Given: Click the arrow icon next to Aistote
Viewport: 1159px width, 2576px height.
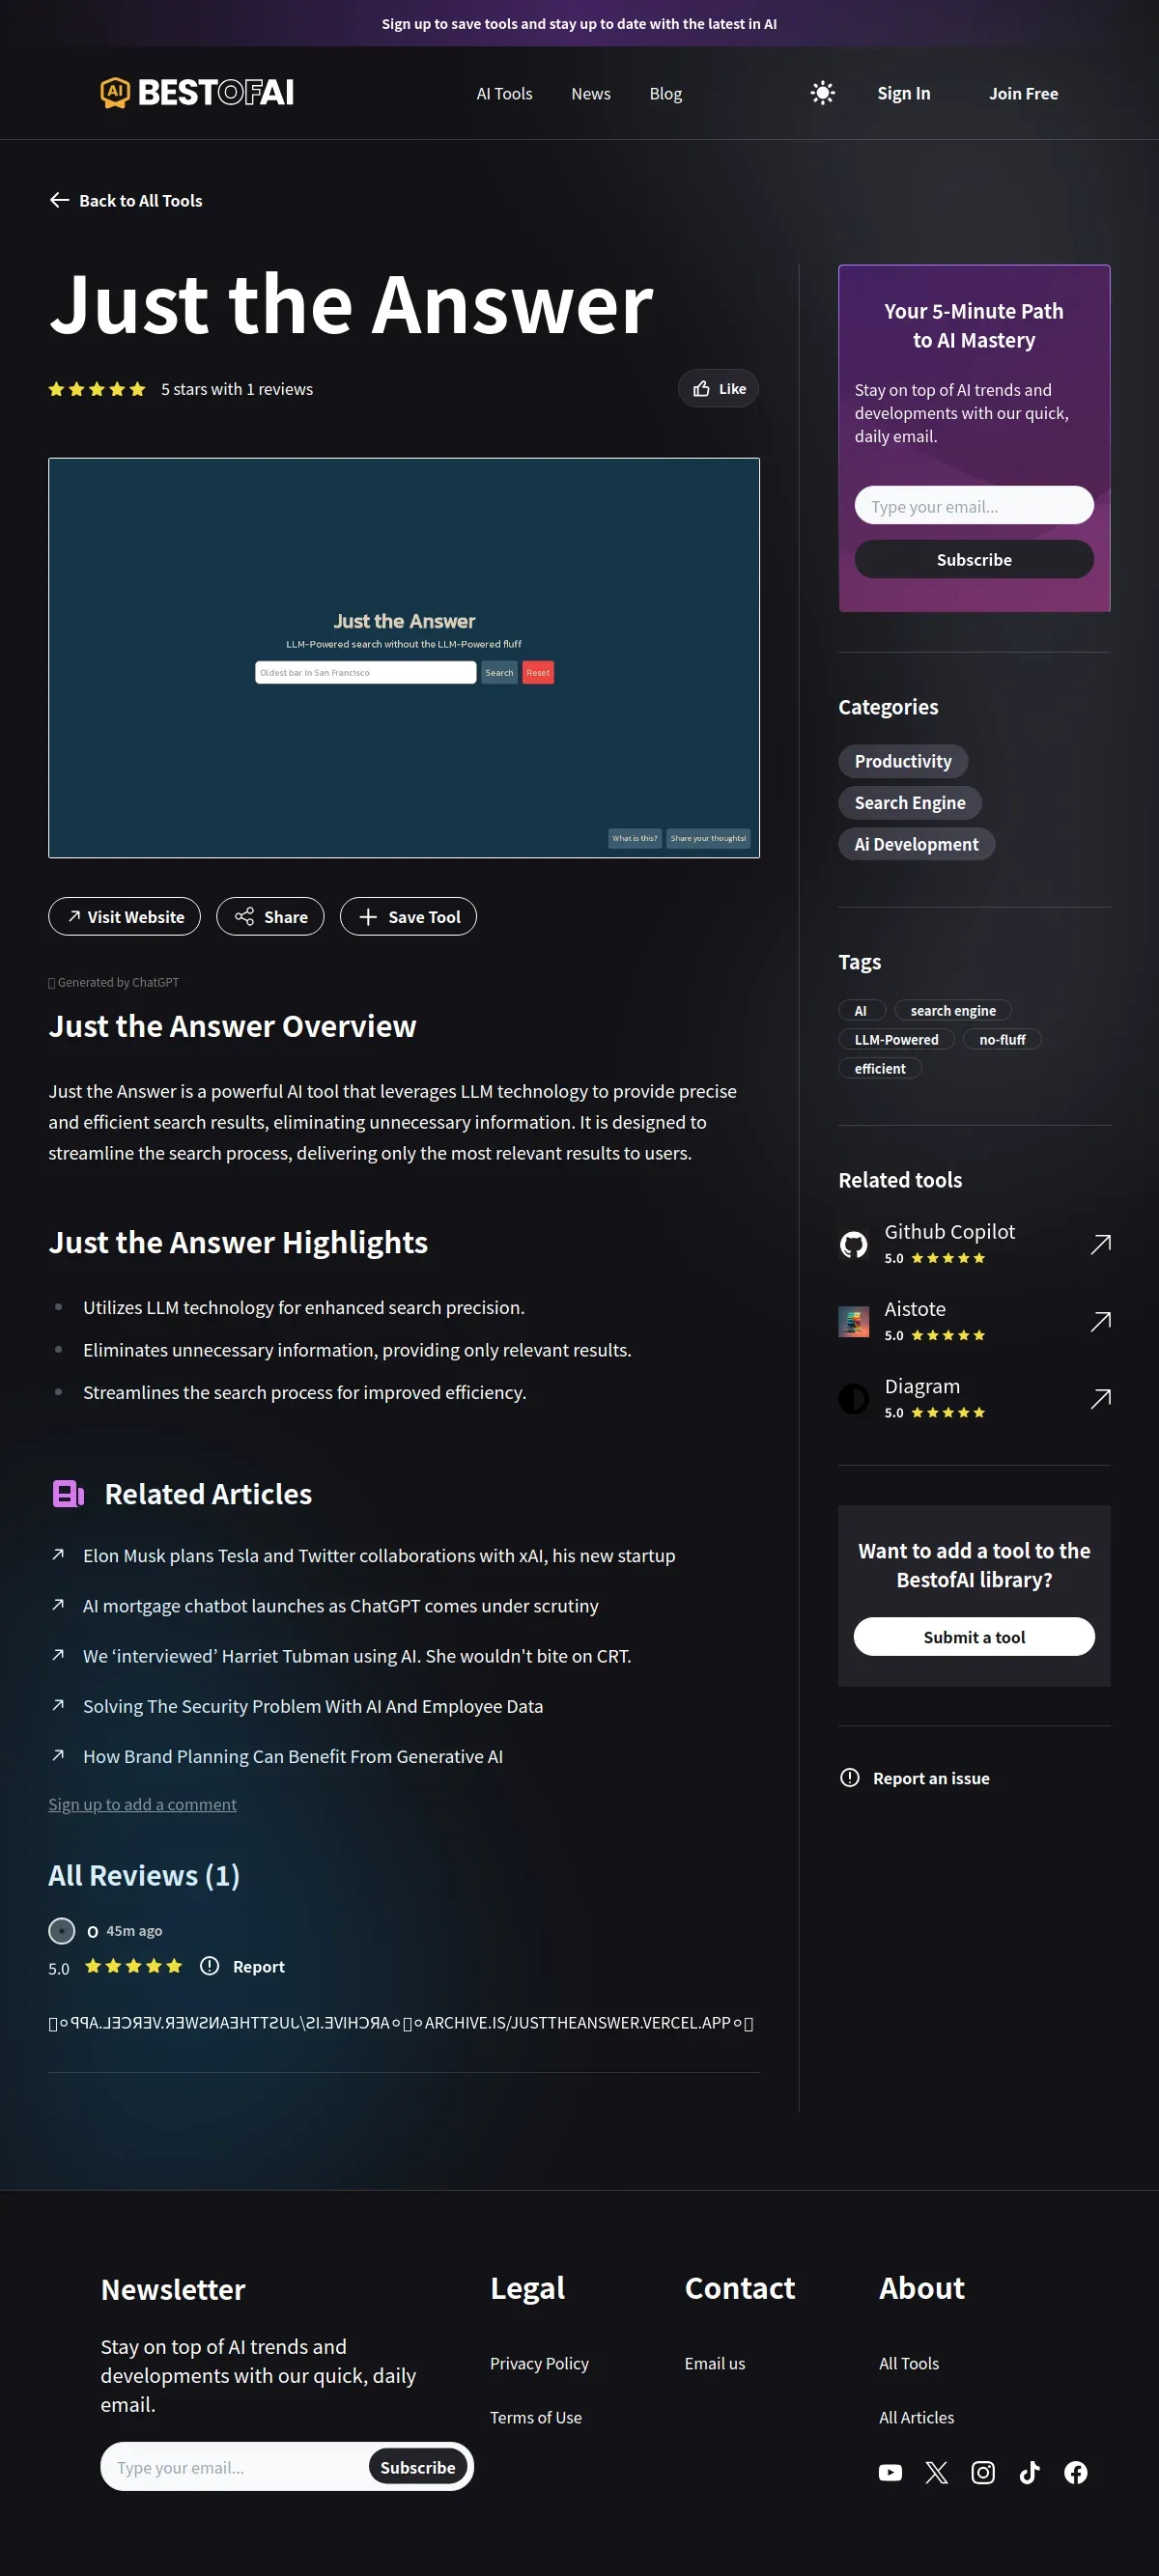Looking at the screenshot, I should point(1100,1322).
